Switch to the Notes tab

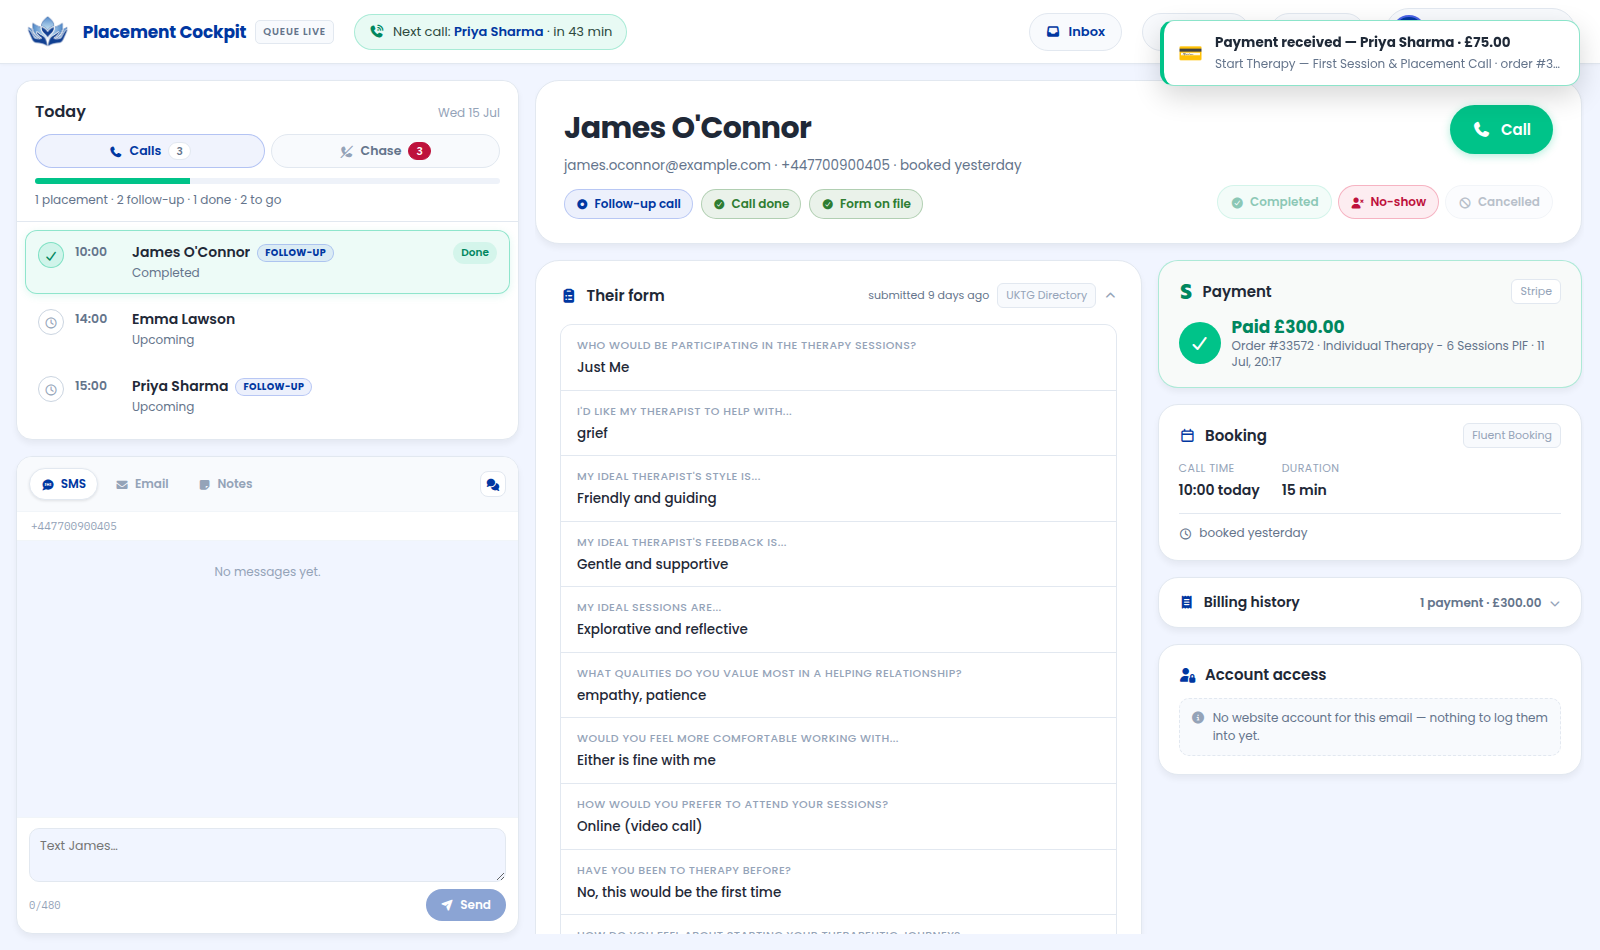(x=226, y=484)
